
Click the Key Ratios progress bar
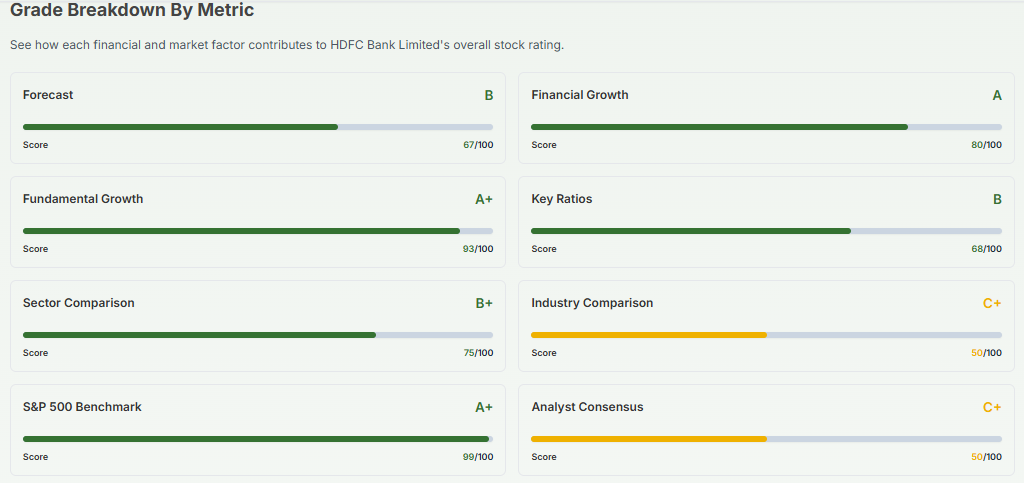(766, 231)
